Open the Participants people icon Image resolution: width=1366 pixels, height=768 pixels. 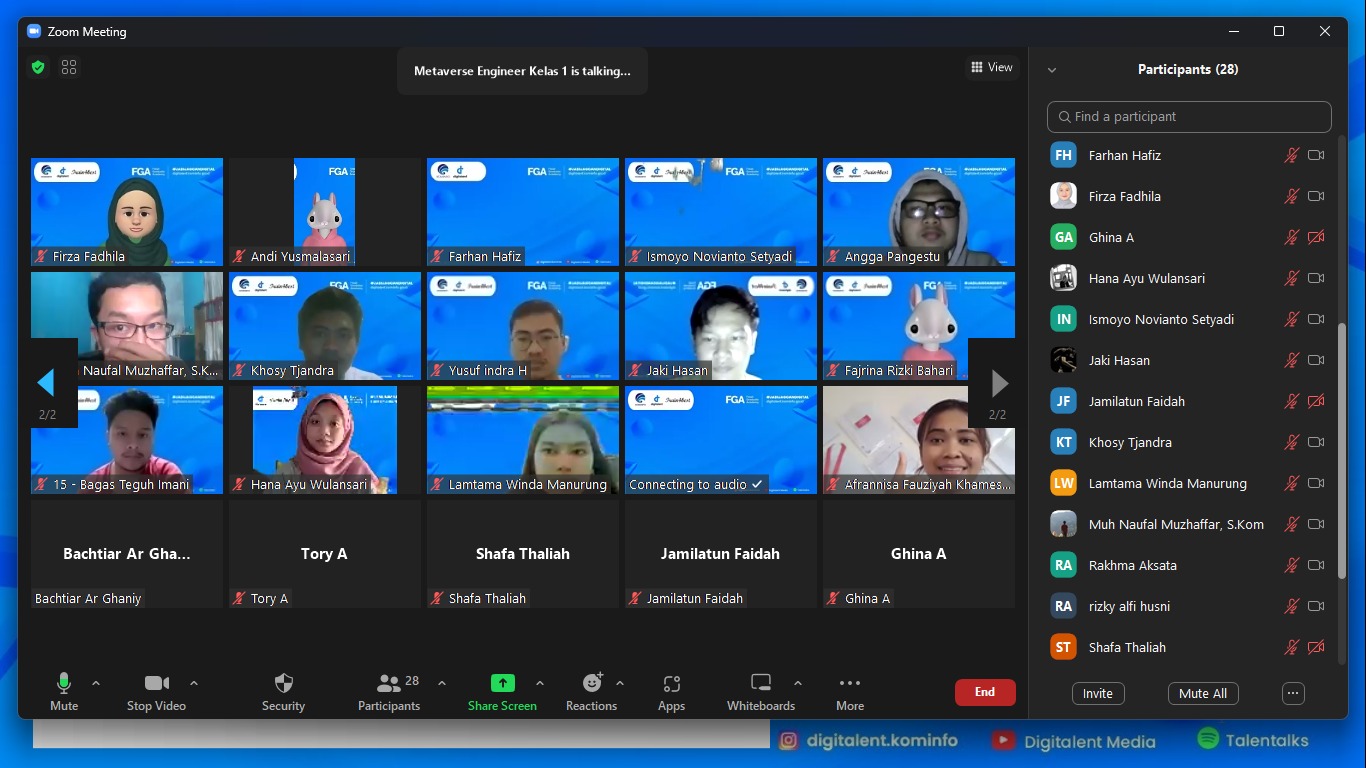click(x=388, y=684)
